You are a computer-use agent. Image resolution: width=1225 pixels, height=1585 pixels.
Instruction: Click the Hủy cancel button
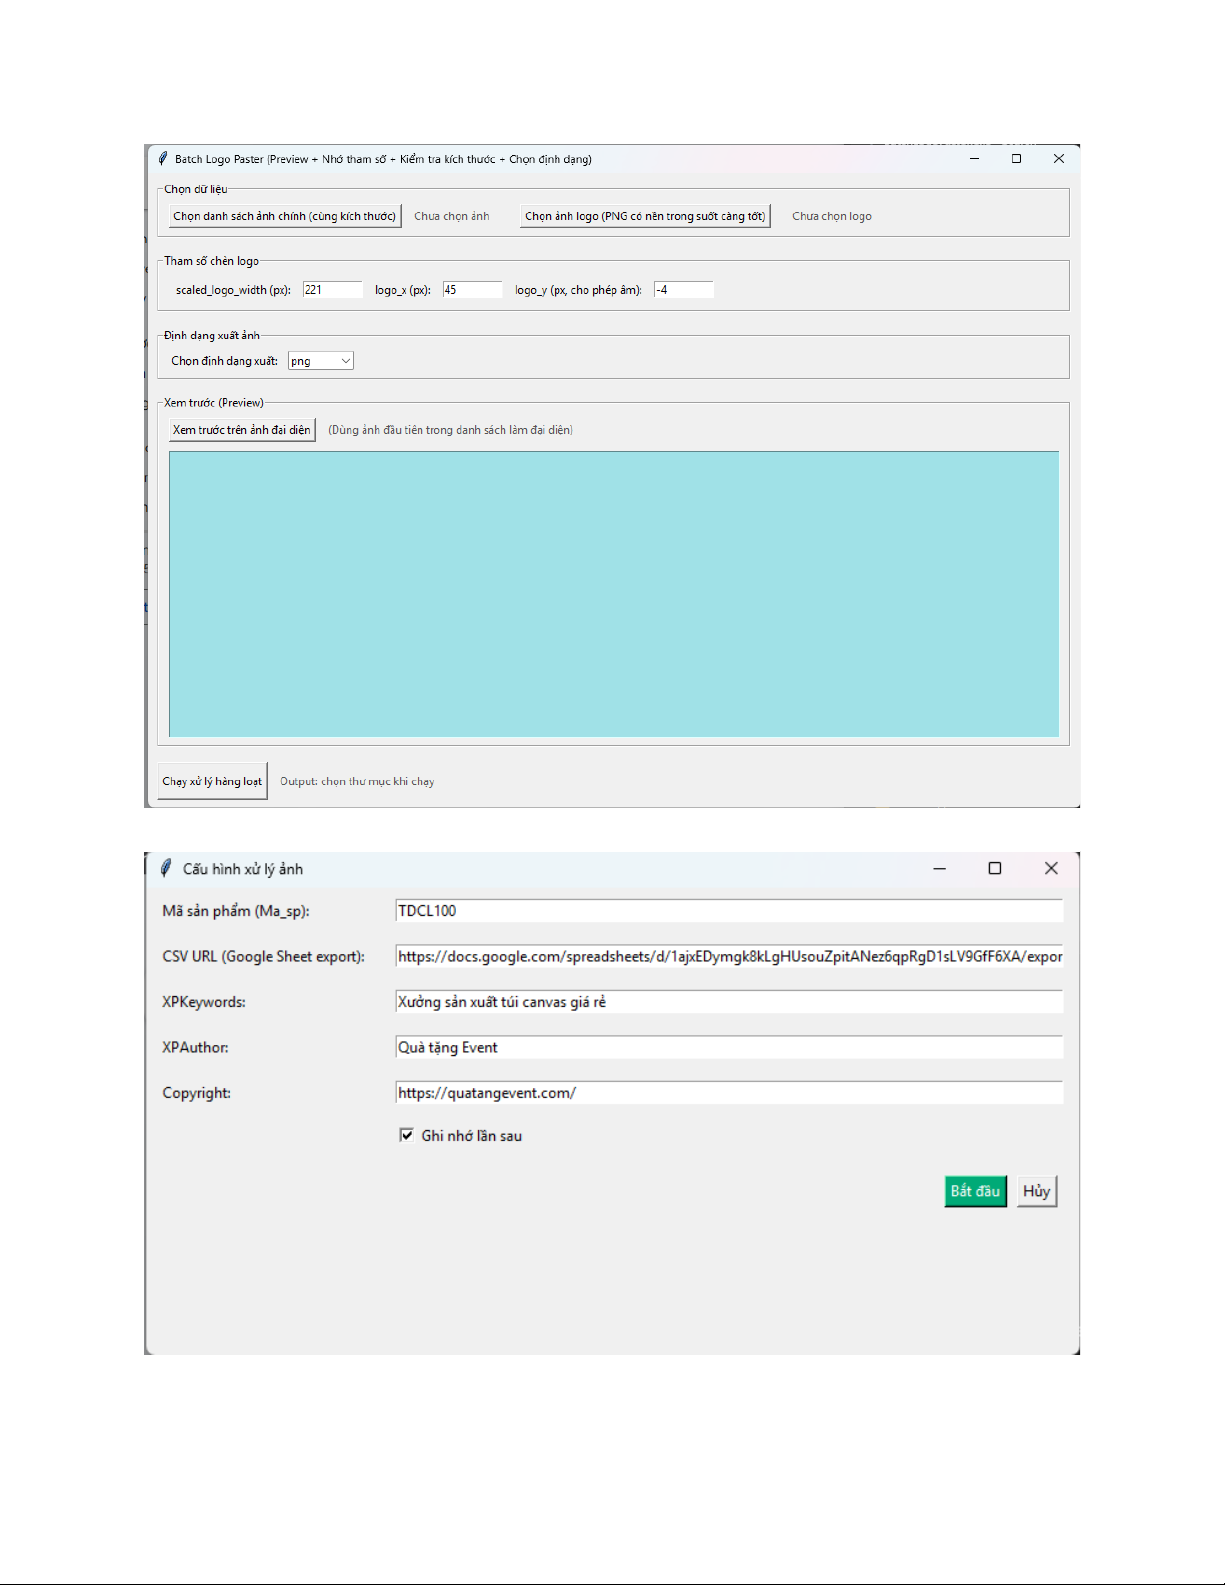pos(1036,1191)
